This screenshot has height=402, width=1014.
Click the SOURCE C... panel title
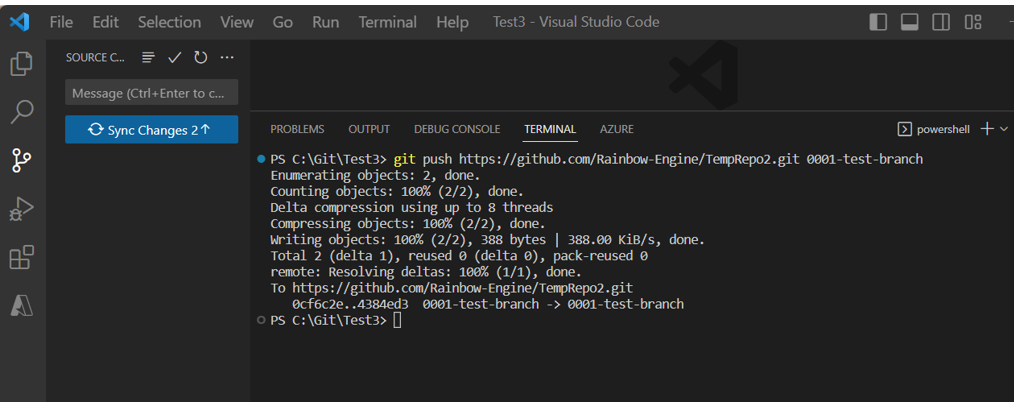pyautogui.click(x=95, y=58)
